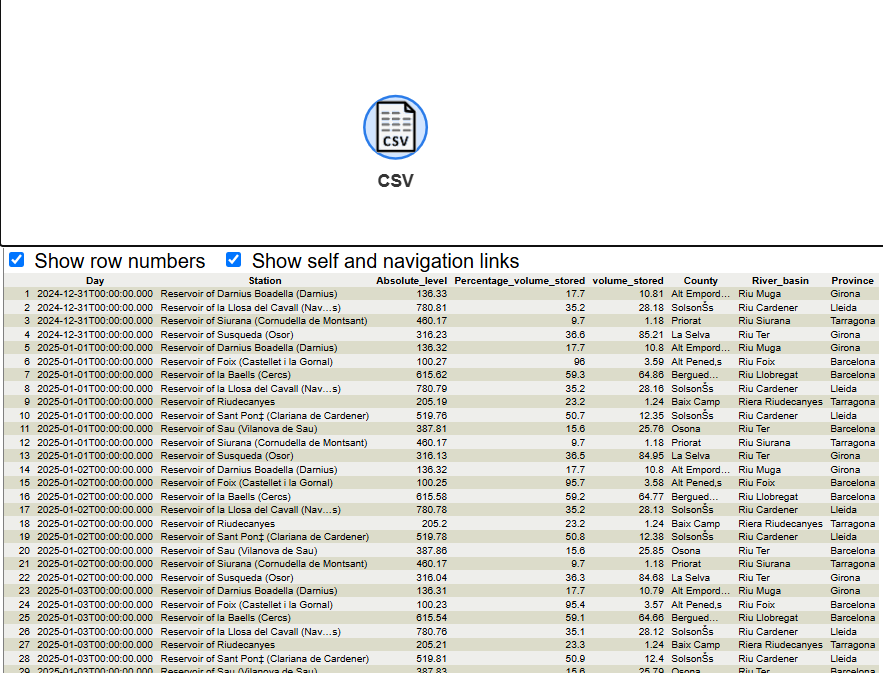Click the 2024-12-31 date cell in row 2
The width and height of the screenshot is (883, 673).
point(95,308)
